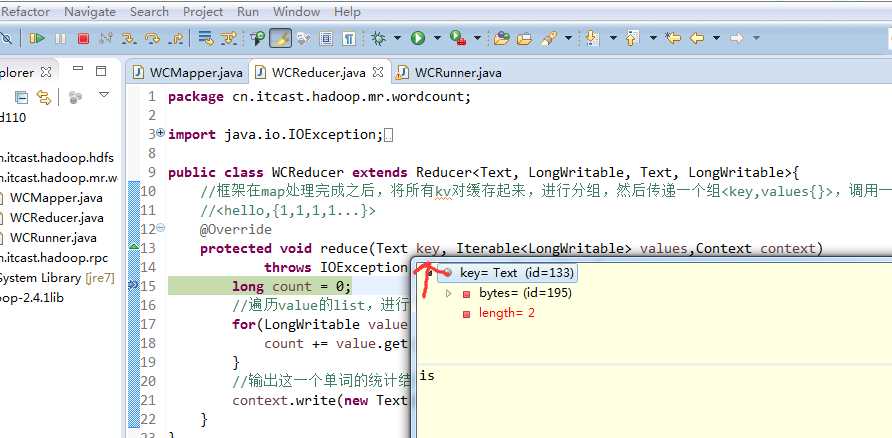Screen dimensions: 892x438
Task: Click the Step Over icon
Action: 152,39
